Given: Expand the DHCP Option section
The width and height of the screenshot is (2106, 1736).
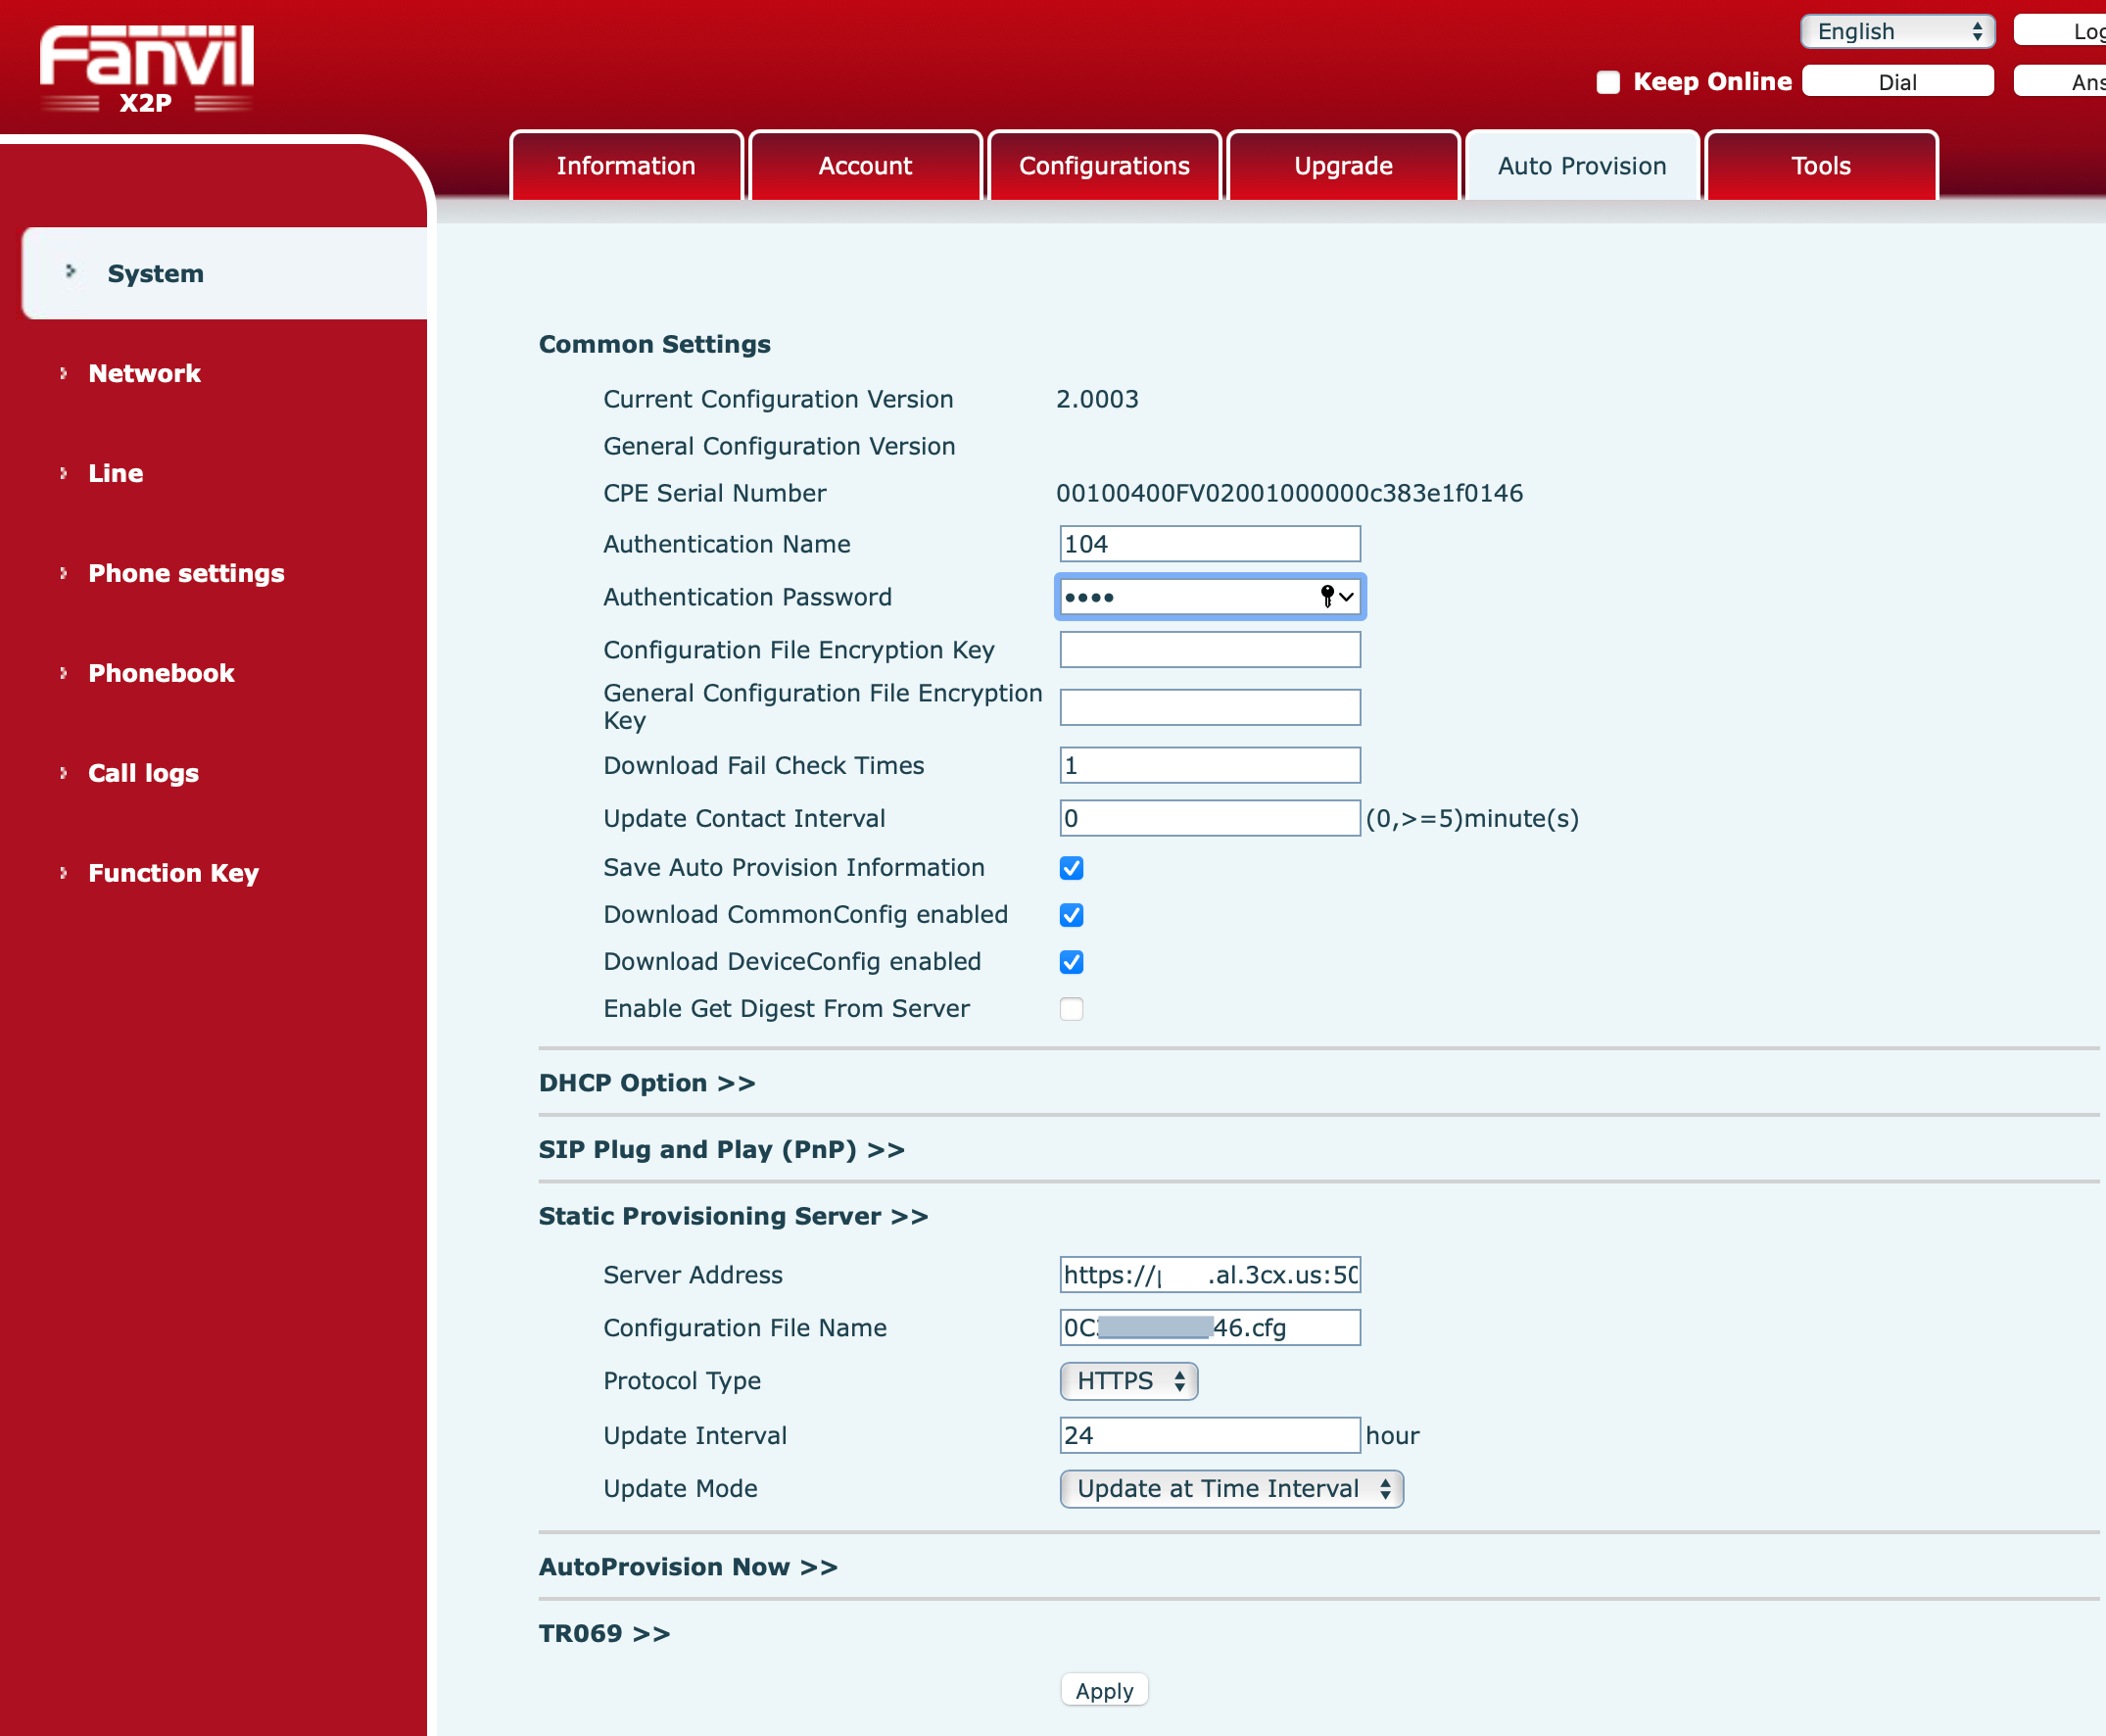Looking at the screenshot, I should (x=647, y=1083).
